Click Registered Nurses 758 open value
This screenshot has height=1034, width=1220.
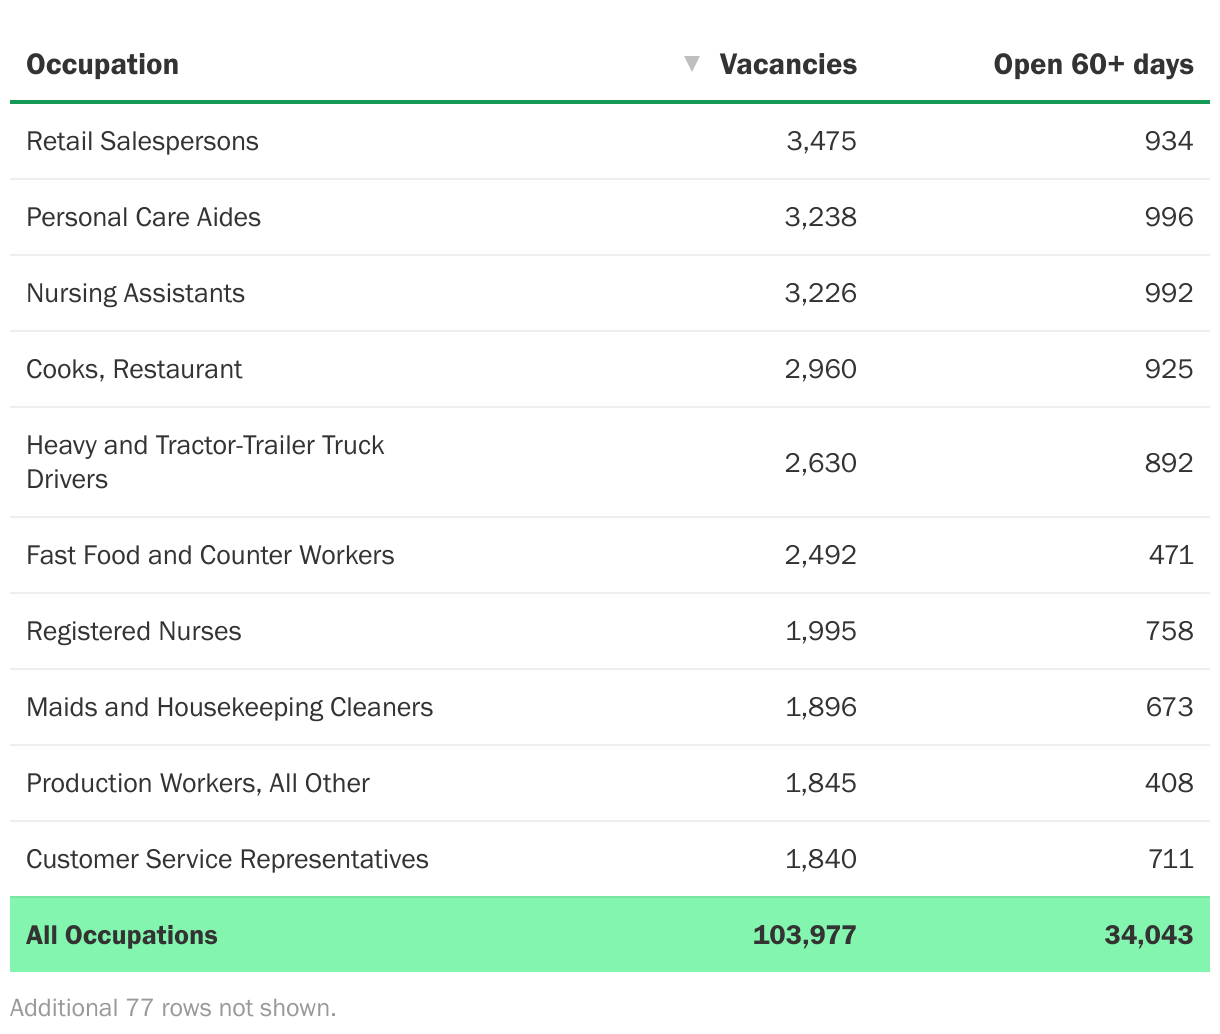click(x=1169, y=631)
